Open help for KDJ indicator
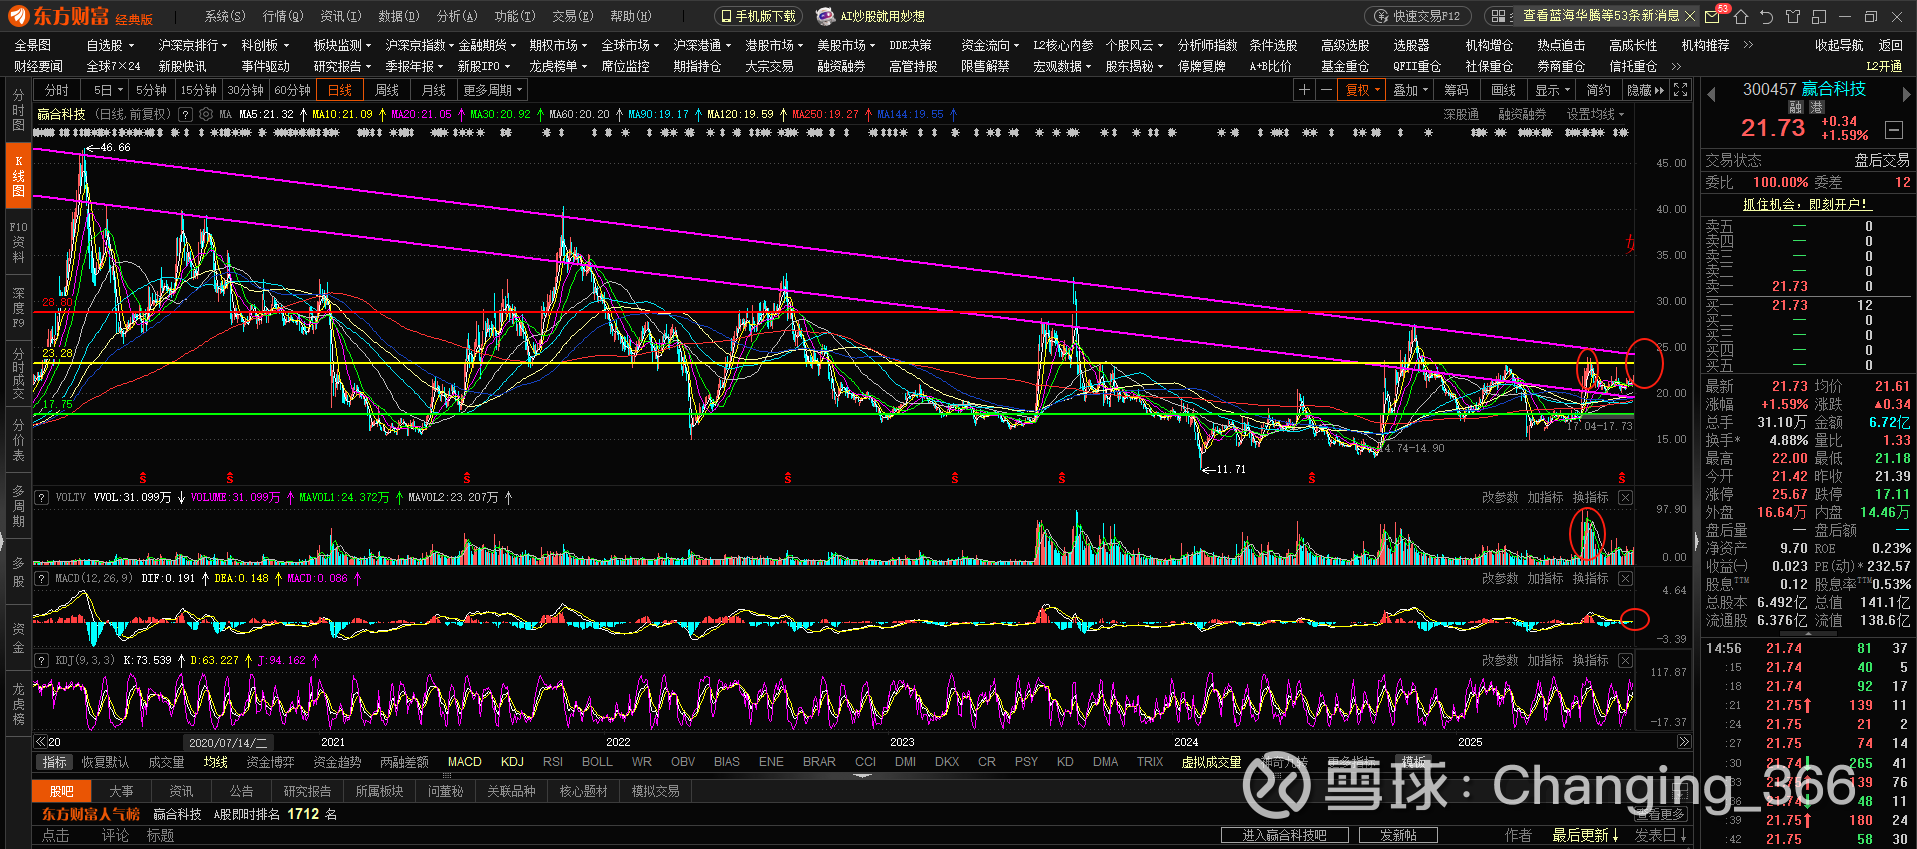 pos(42,660)
